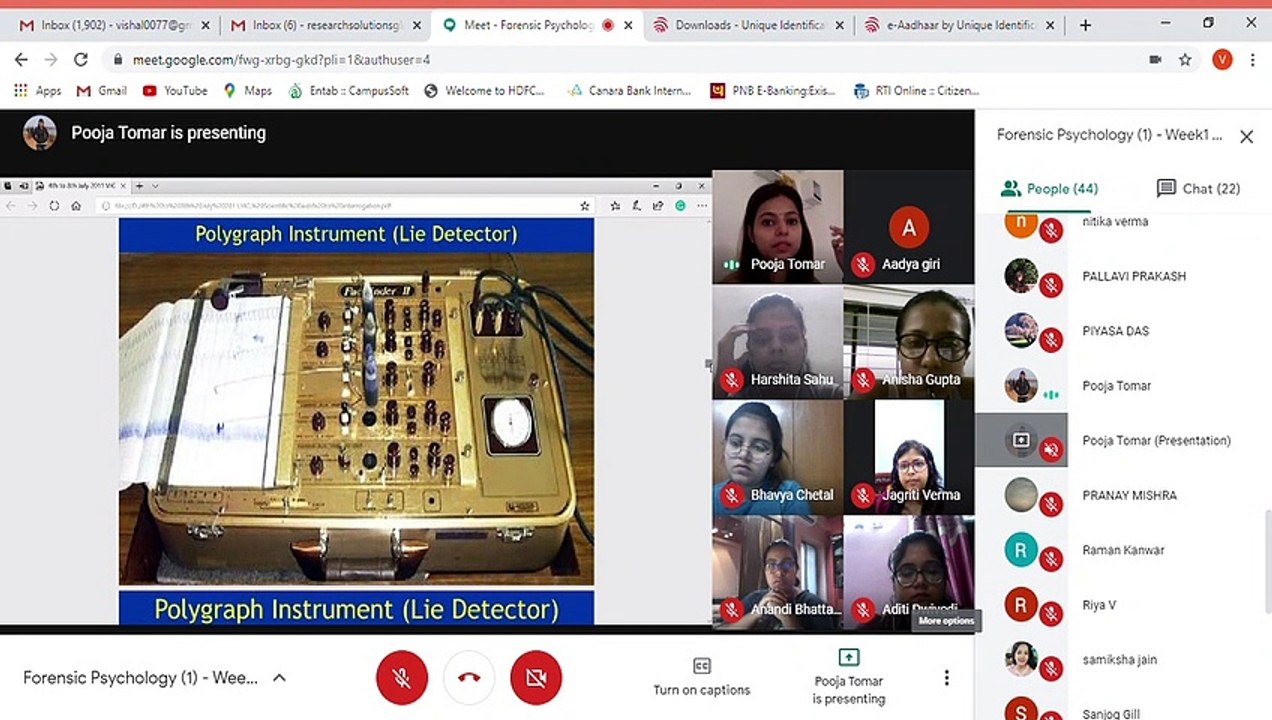Bookmark this page with star icon

tap(1185, 60)
